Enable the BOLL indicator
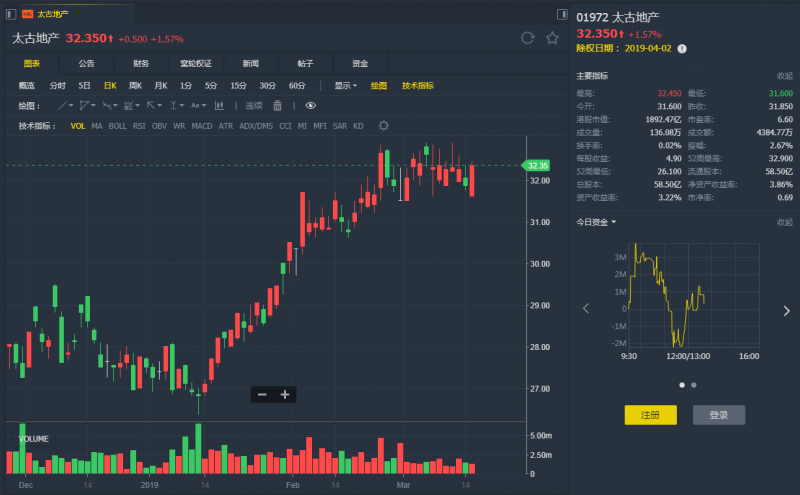Image resolution: width=800 pixels, height=495 pixels. click(x=117, y=126)
